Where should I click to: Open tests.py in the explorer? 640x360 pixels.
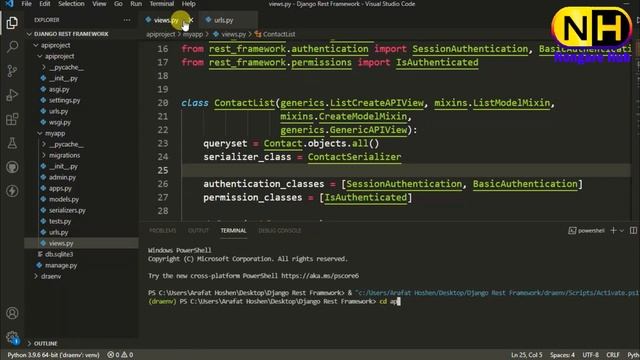pyautogui.click(x=60, y=222)
